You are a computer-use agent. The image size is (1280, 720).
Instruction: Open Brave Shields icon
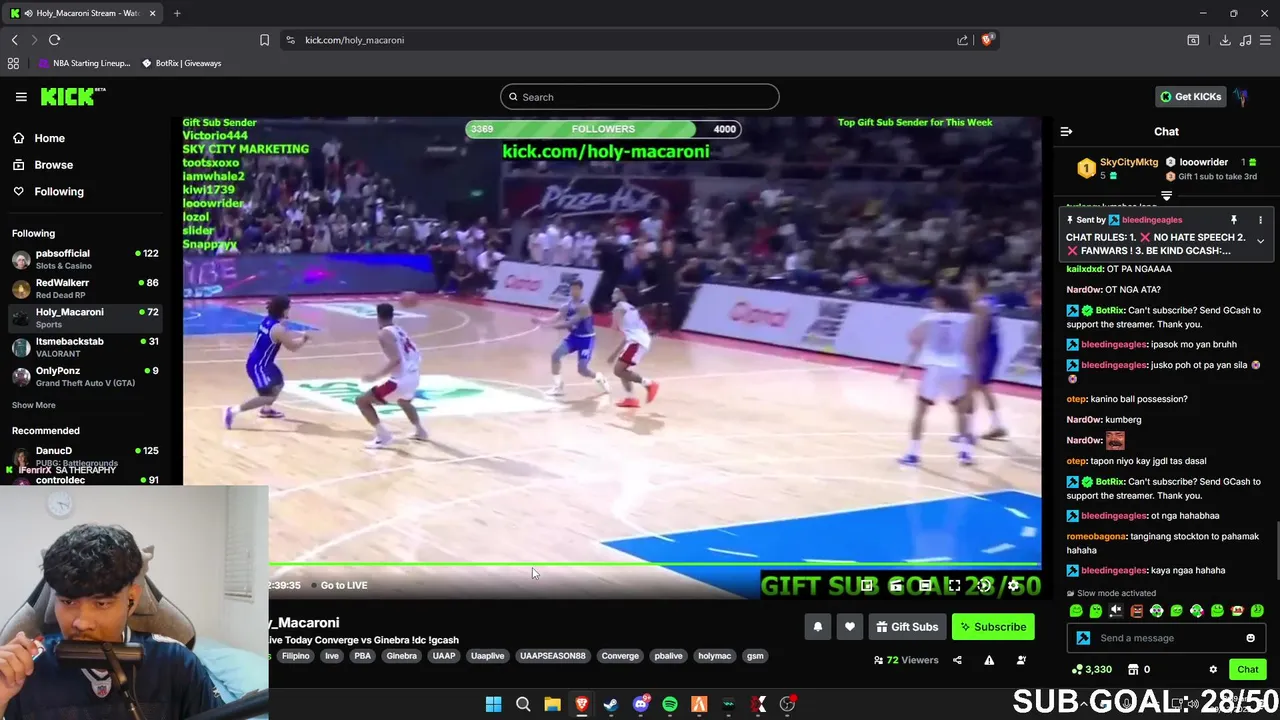pyautogui.click(x=988, y=40)
